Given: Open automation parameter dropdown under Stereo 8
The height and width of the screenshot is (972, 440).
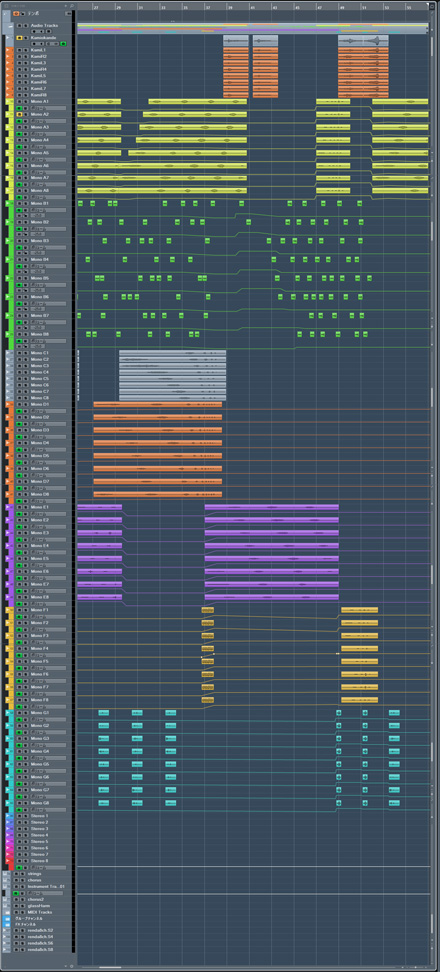Looking at the screenshot, I should (x=48, y=867).
